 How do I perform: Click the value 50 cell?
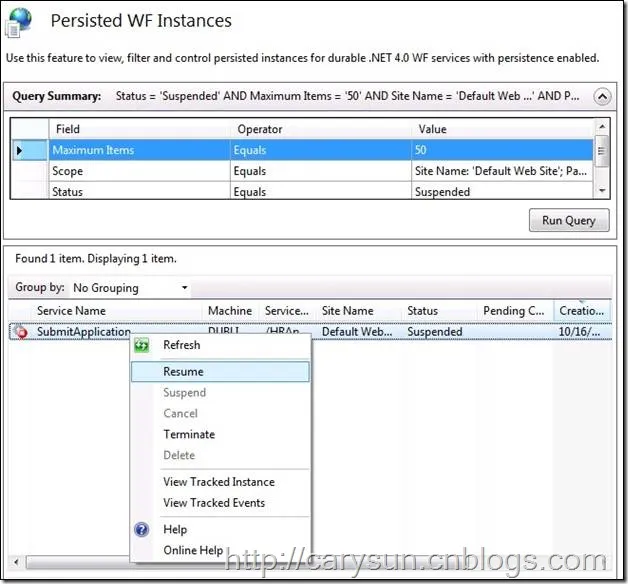pos(502,151)
